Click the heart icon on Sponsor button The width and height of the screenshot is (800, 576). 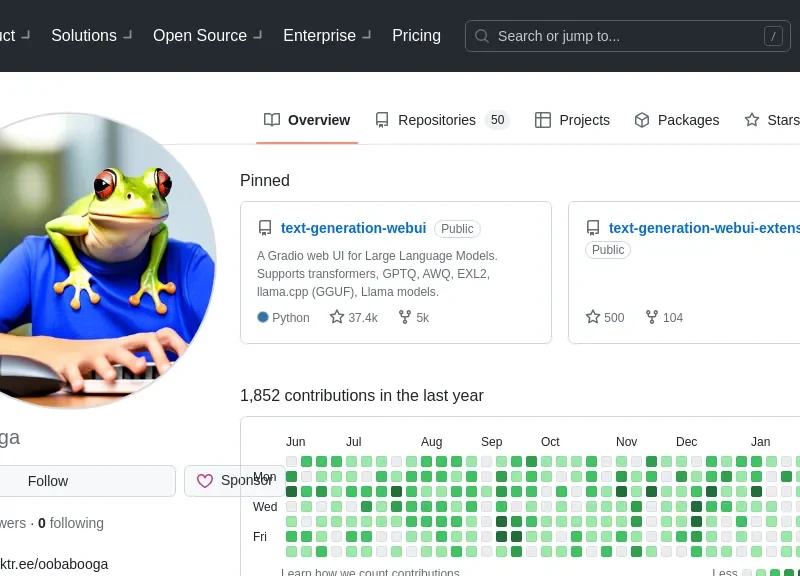(205, 481)
